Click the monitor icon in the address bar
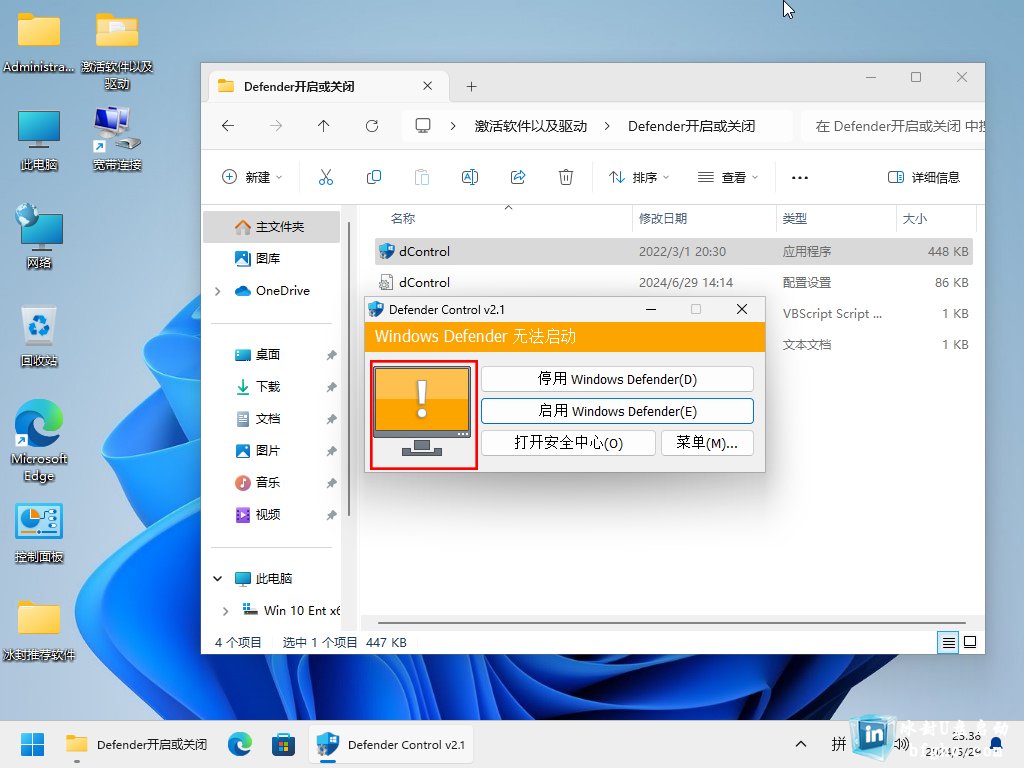The height and width of the screenshot is (768, 1024). pyautogui.click(x=423, y=125)
